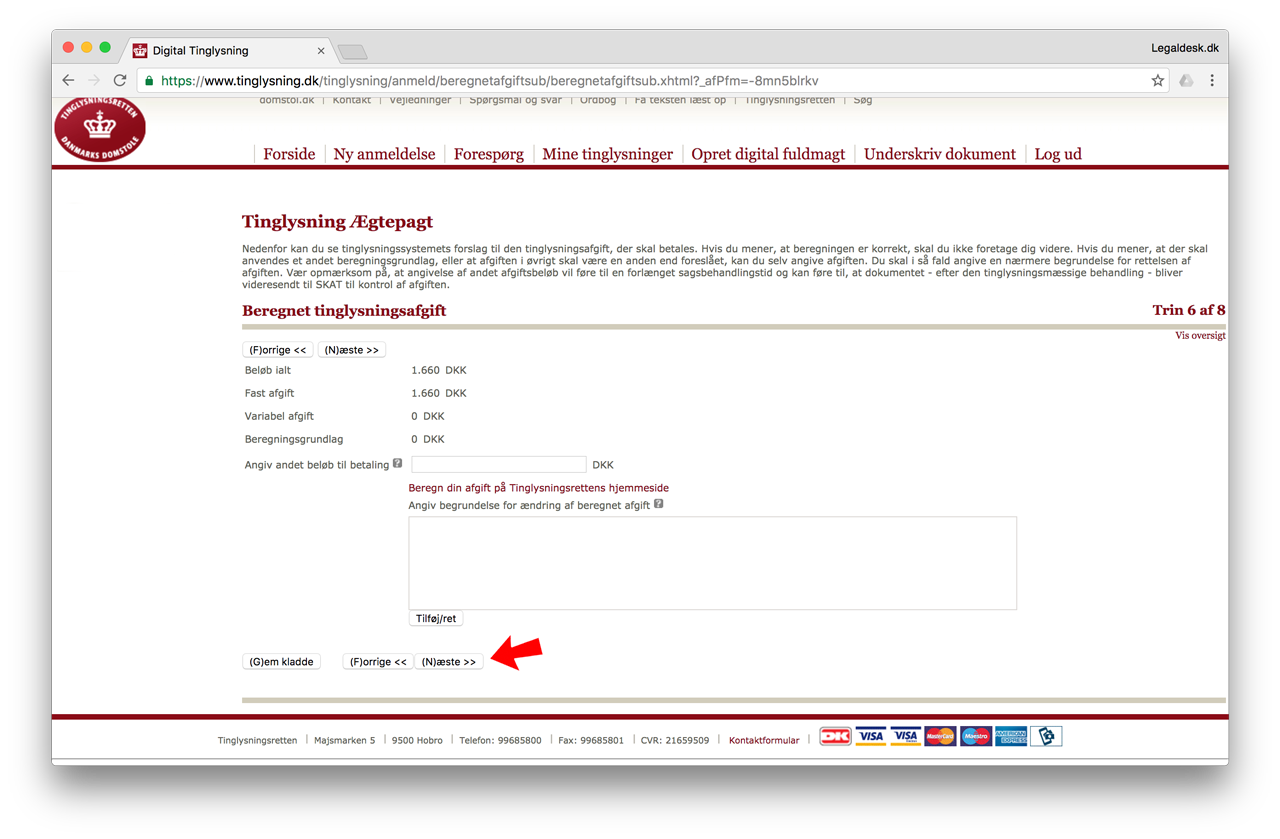This screenshot has width=1280, height=839.
Task: Click the (G)em kladde button
Action: [281, 661]
